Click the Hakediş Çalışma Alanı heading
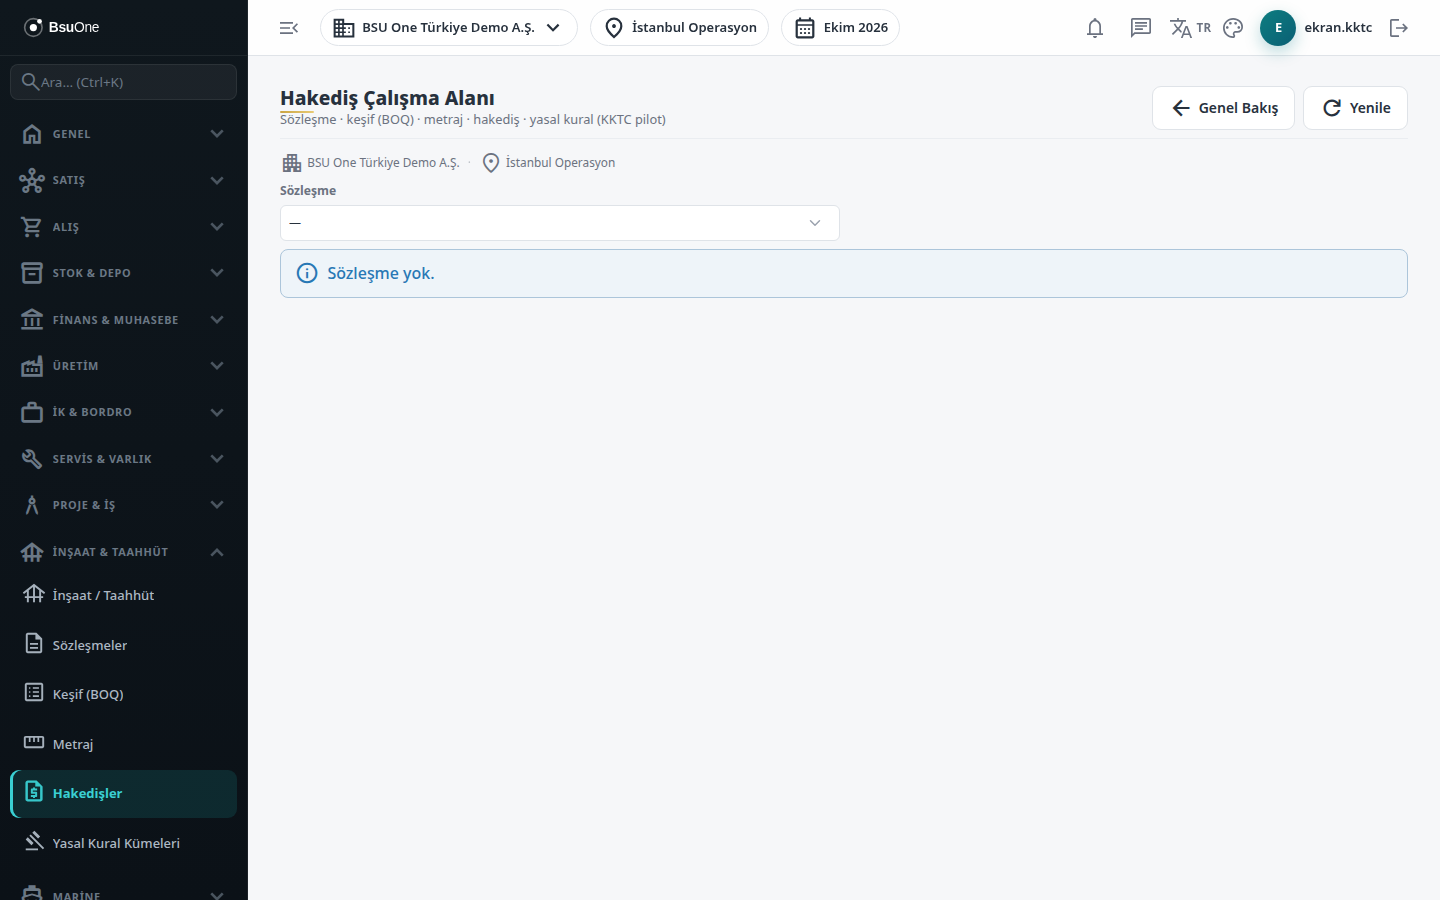This screenshot has height=900, width=1440. [x=387, y=98]
